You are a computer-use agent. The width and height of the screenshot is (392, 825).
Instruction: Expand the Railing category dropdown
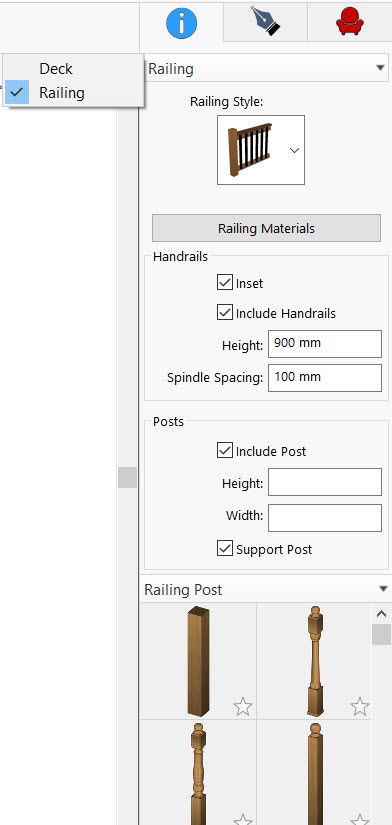(x=266, y=68)
